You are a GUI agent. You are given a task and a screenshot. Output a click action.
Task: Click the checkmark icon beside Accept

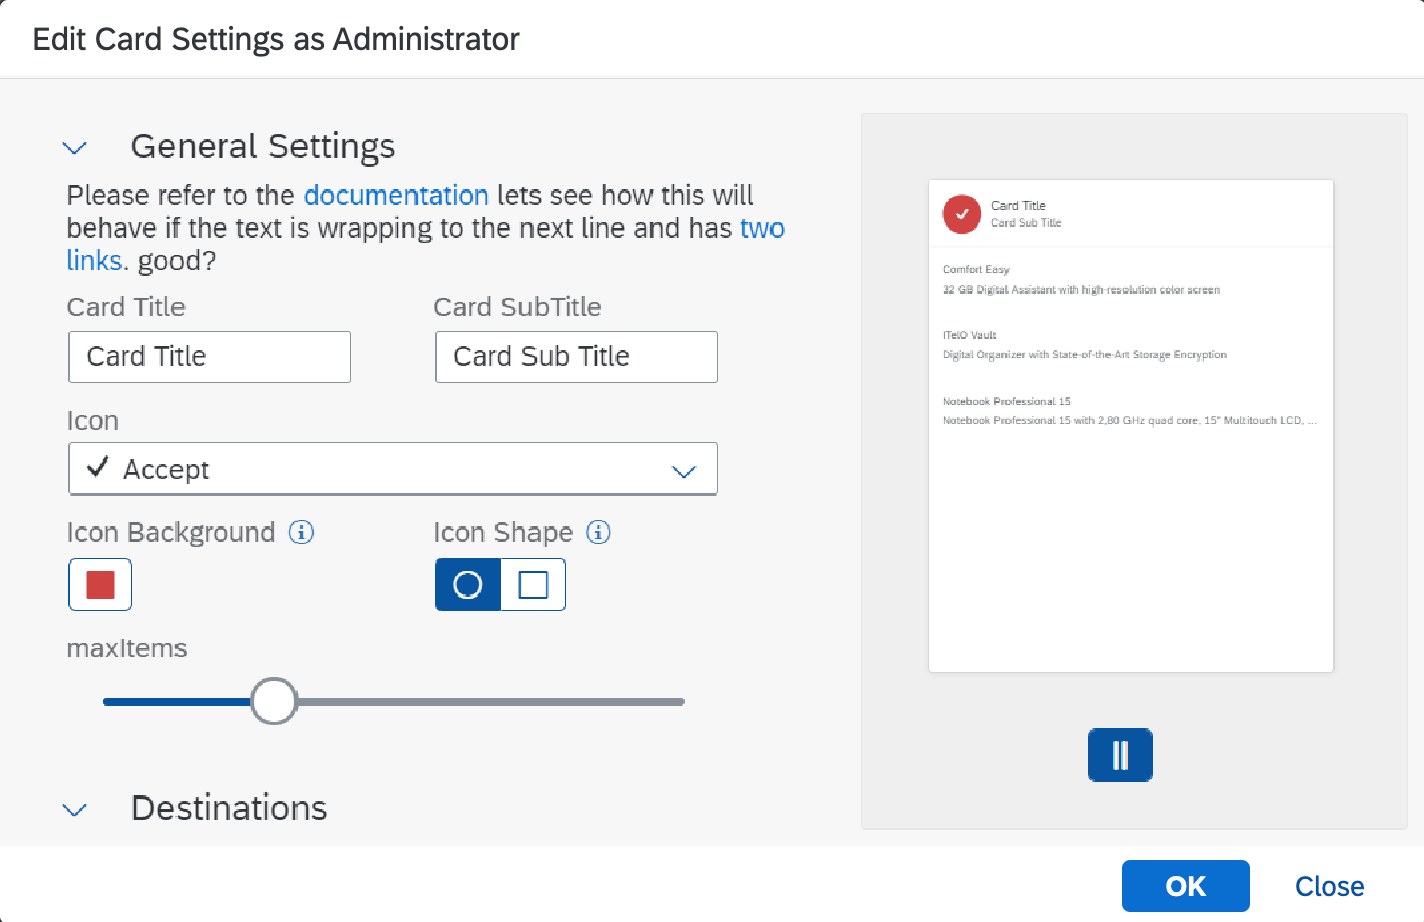97,467
